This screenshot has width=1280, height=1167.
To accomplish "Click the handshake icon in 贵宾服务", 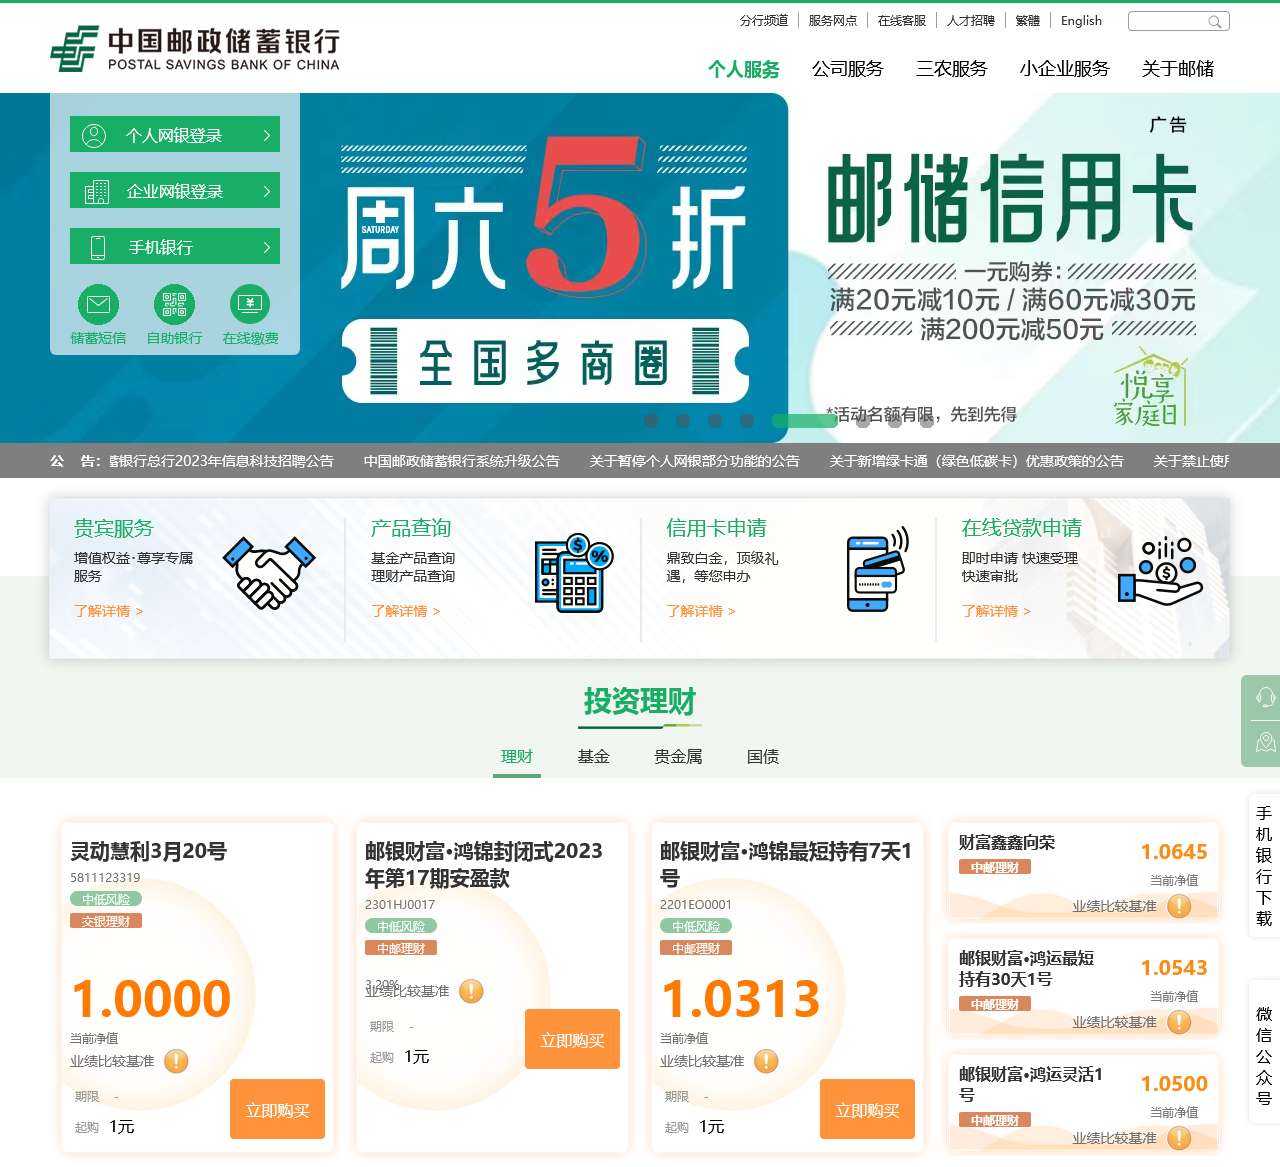I will 268,573.
